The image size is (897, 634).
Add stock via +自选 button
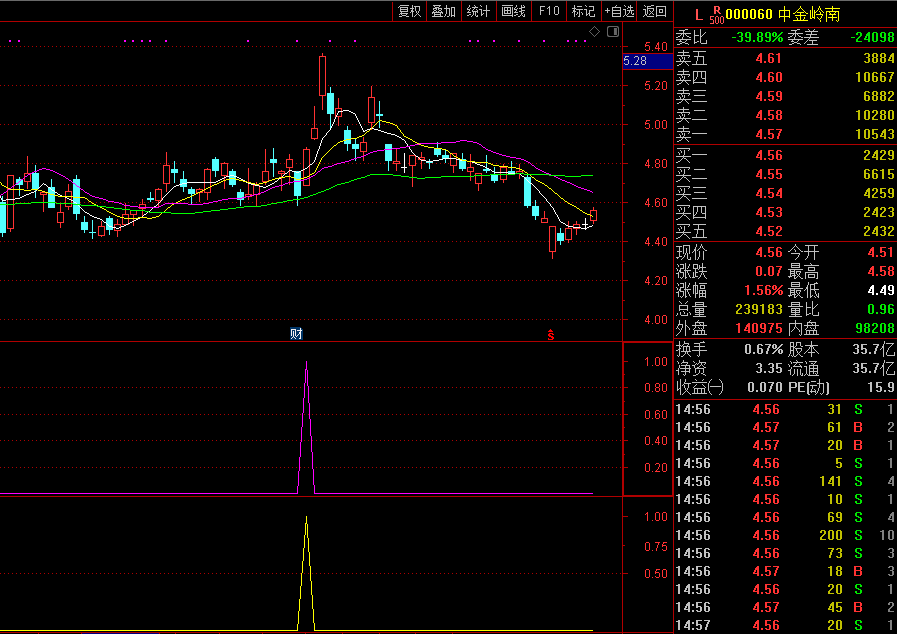coord(620,11)
